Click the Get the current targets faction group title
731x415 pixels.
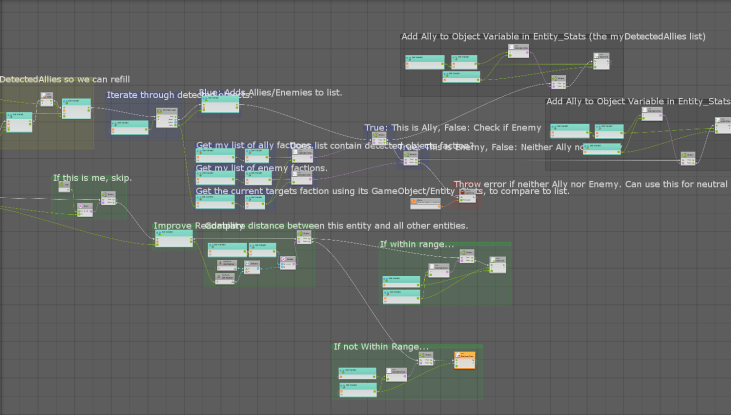coord(382,191)
